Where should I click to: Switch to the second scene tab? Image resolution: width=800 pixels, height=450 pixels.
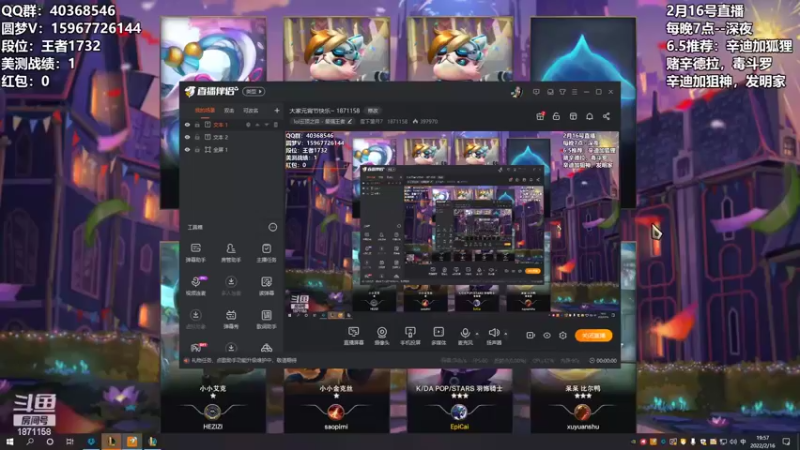point(229,110)
